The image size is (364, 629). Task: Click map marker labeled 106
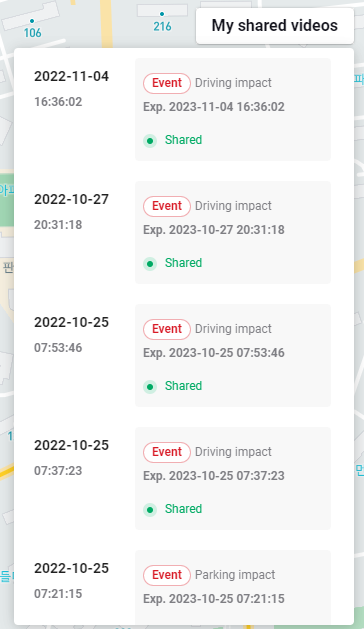coord(32,28)
